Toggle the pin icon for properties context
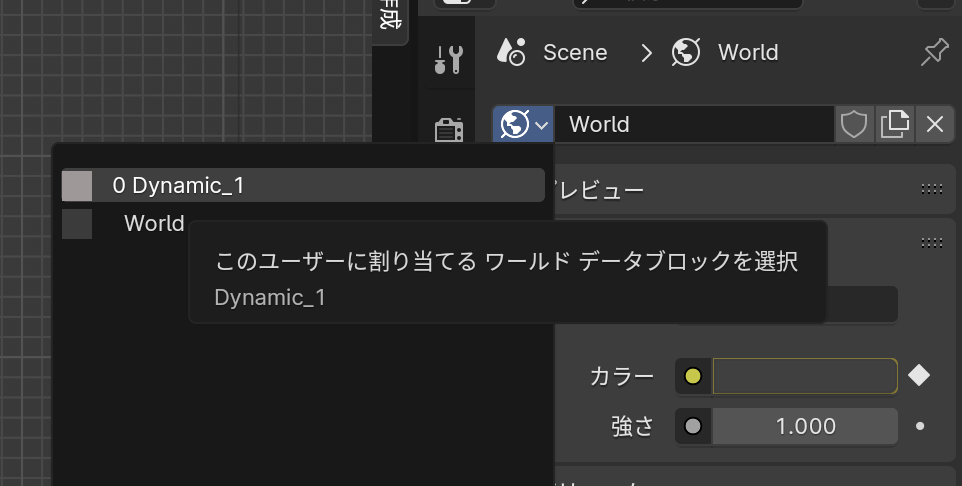This screenshot has width=962, height=486. (x=935, y=52)
